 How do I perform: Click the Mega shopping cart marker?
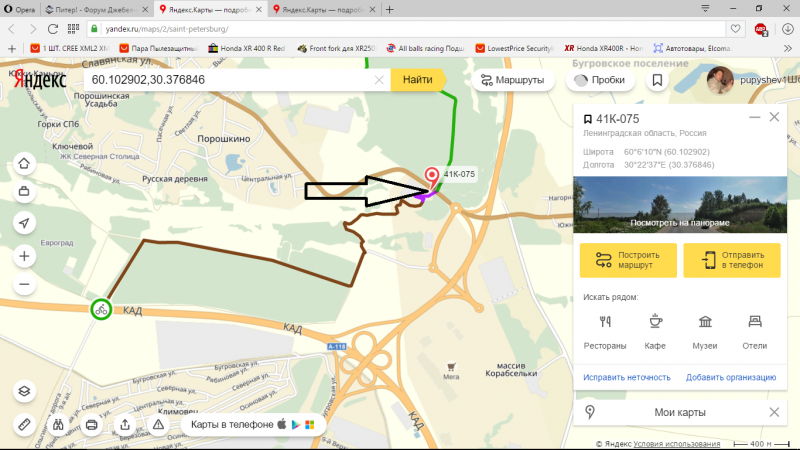451,367
